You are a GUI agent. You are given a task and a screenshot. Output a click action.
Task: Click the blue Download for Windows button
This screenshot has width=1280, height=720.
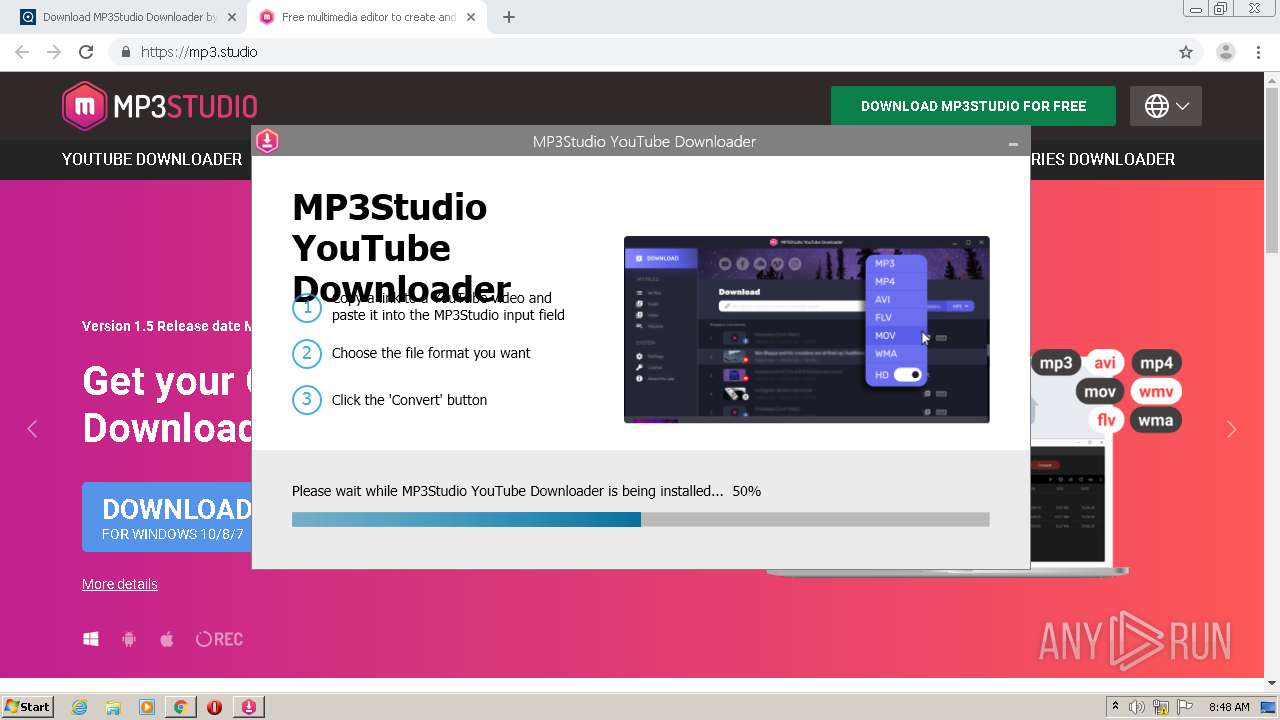[x=167, y=517]
